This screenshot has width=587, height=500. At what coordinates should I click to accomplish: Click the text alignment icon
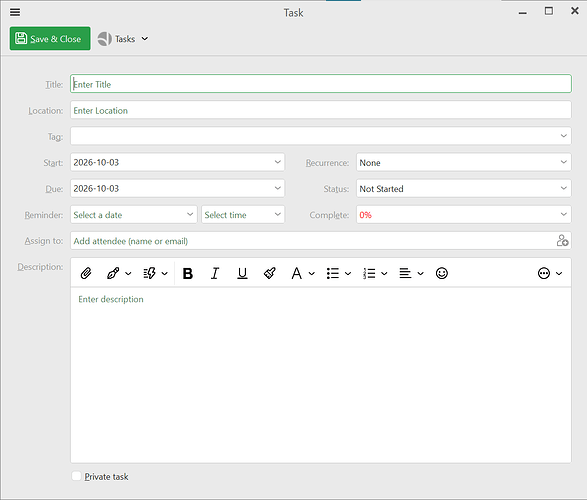tap(405, 273)
